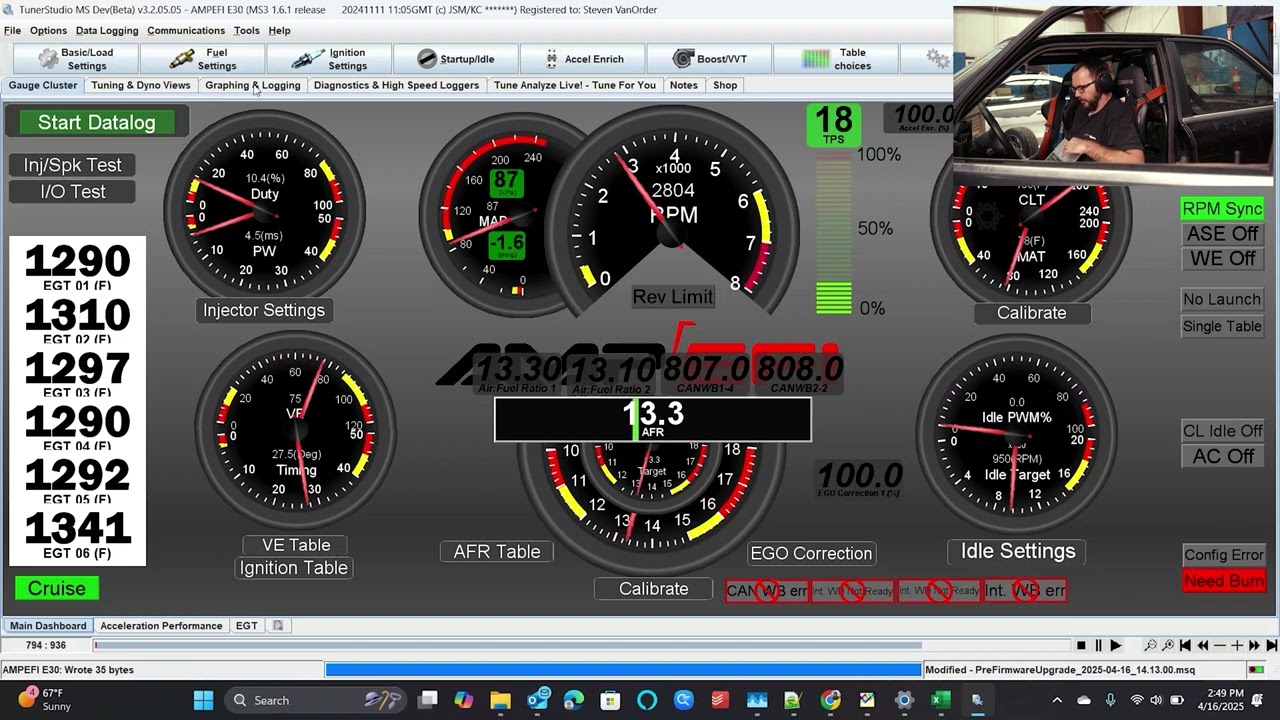The image size is (1280, 720).
Task: Open the Tools menu
Action: (247, 31)
